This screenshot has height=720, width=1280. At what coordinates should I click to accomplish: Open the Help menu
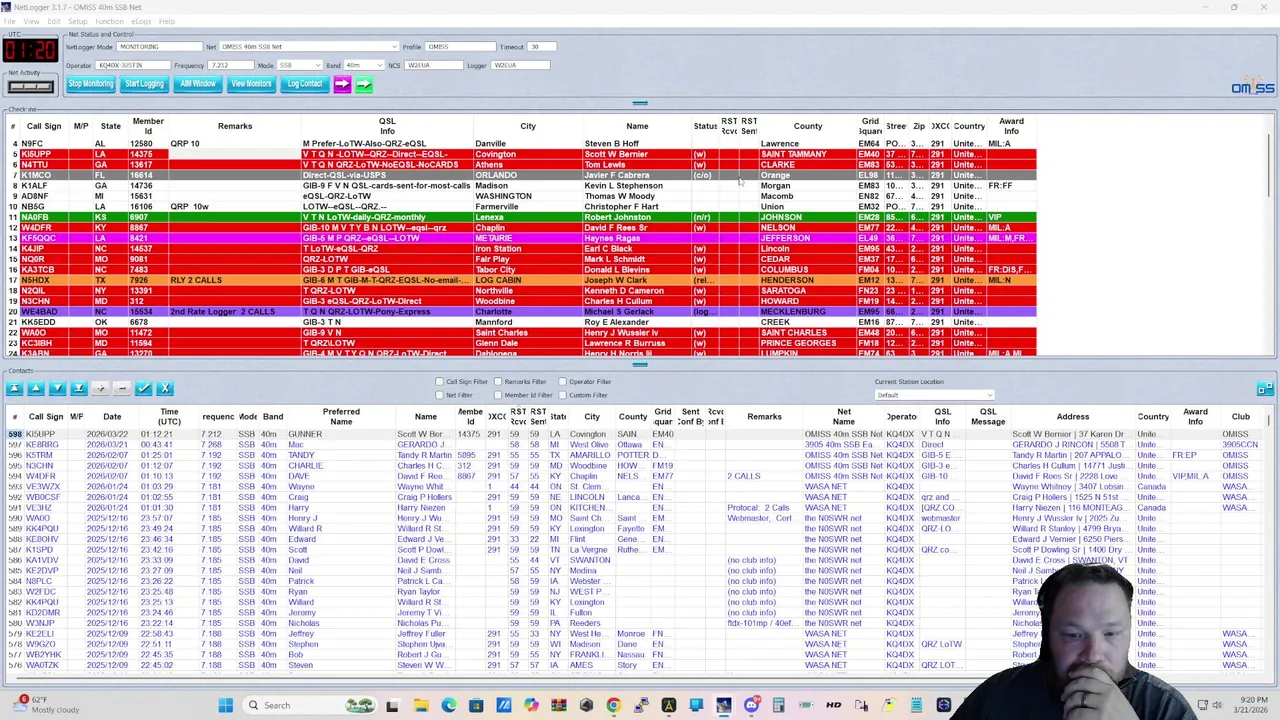pyautogui.click(x=166, y=21)
